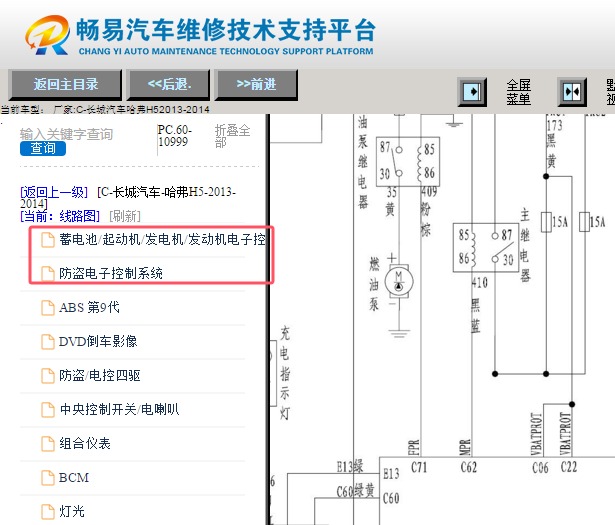Open the BCM entry
Viewport: 615px width, 525px height.
74,478
